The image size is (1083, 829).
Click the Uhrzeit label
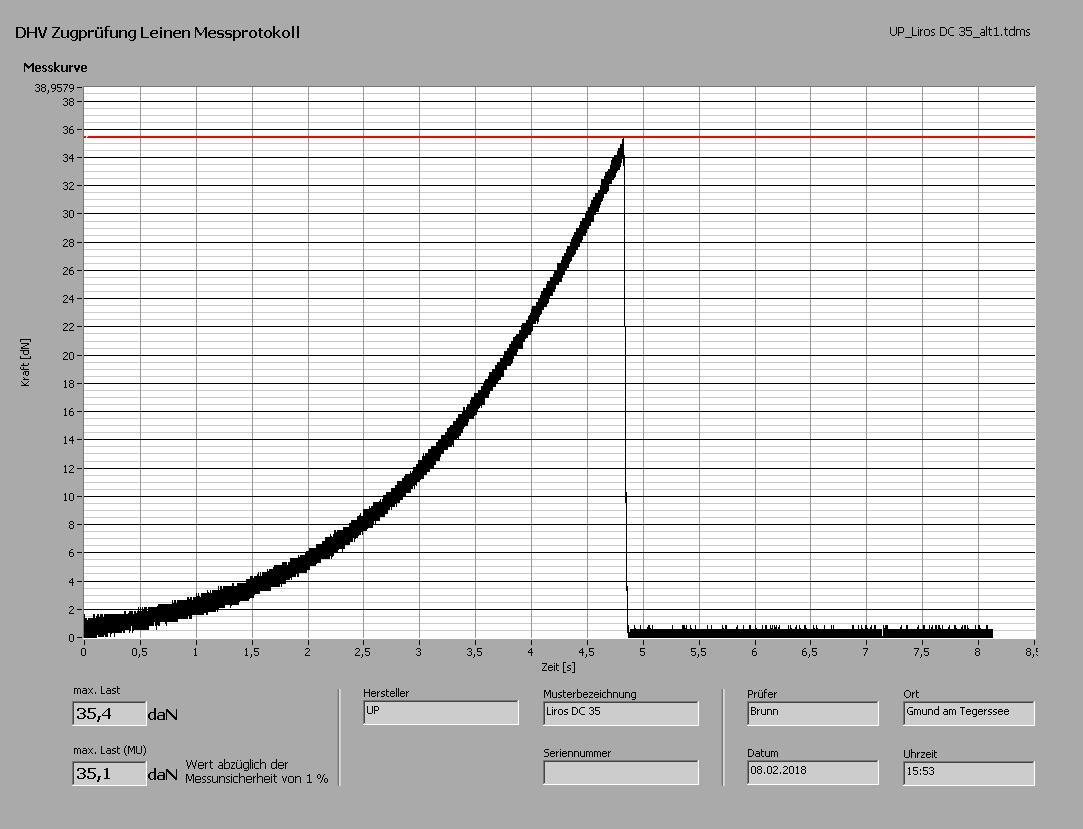[x=920, y=754]
